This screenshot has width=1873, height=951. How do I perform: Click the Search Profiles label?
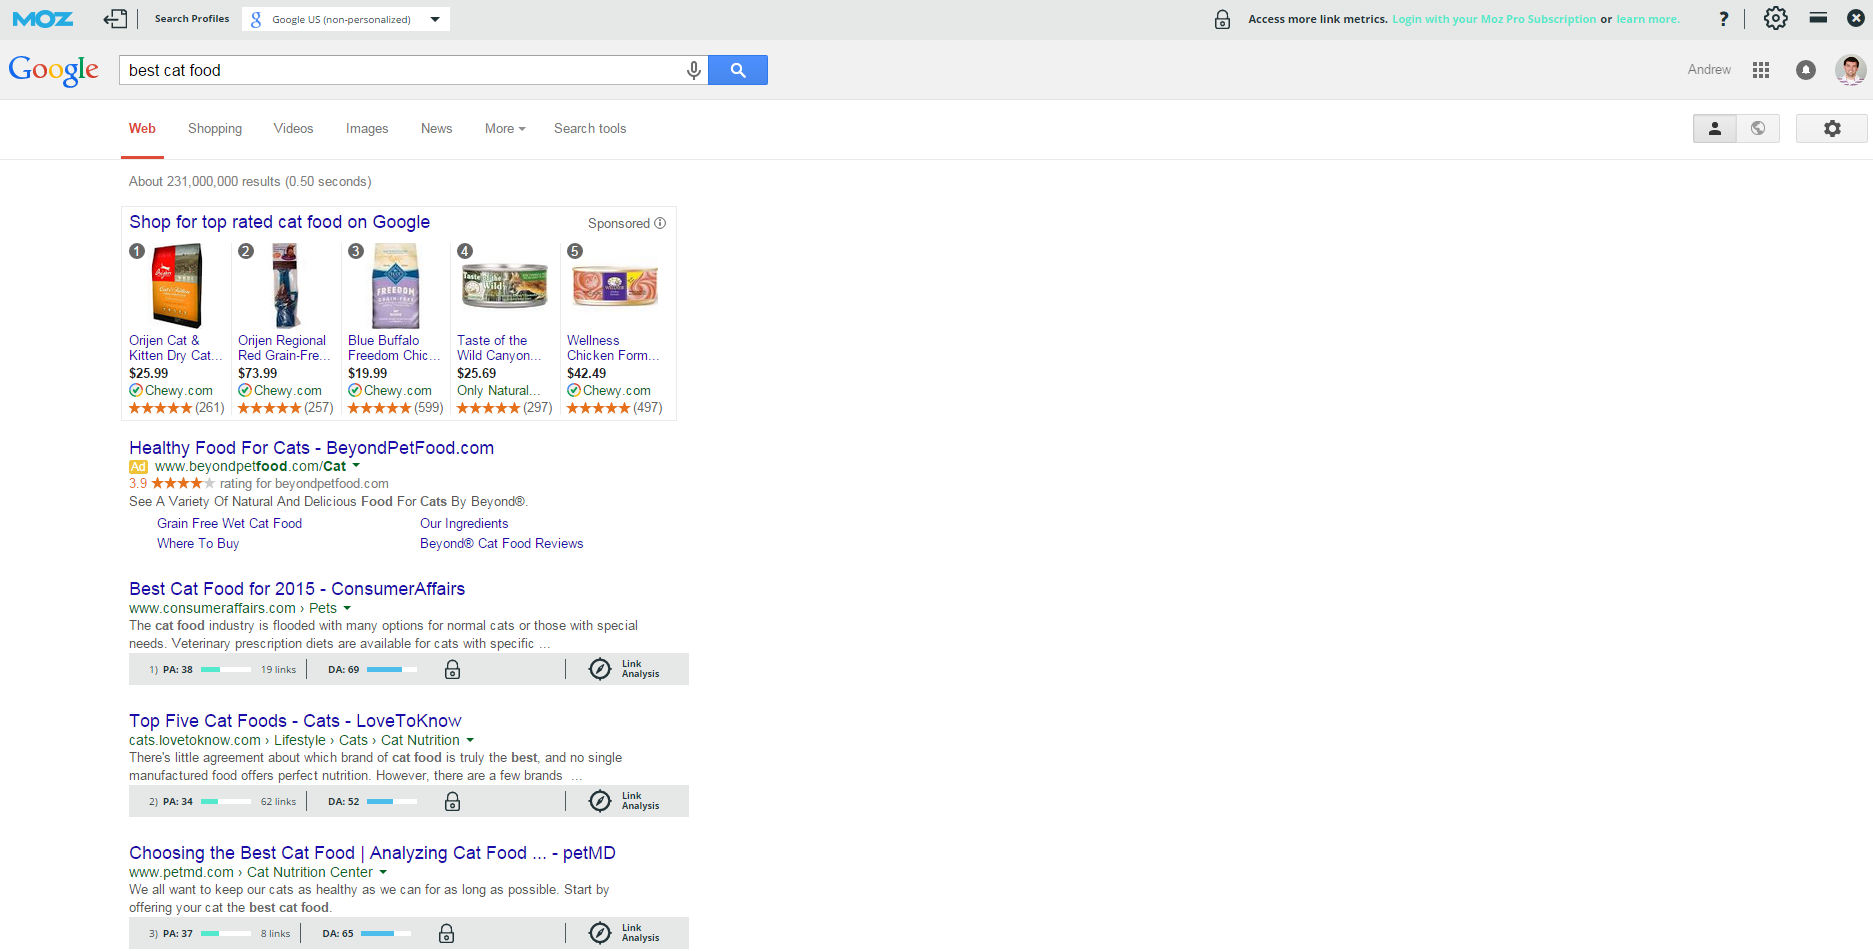point(192,19)
